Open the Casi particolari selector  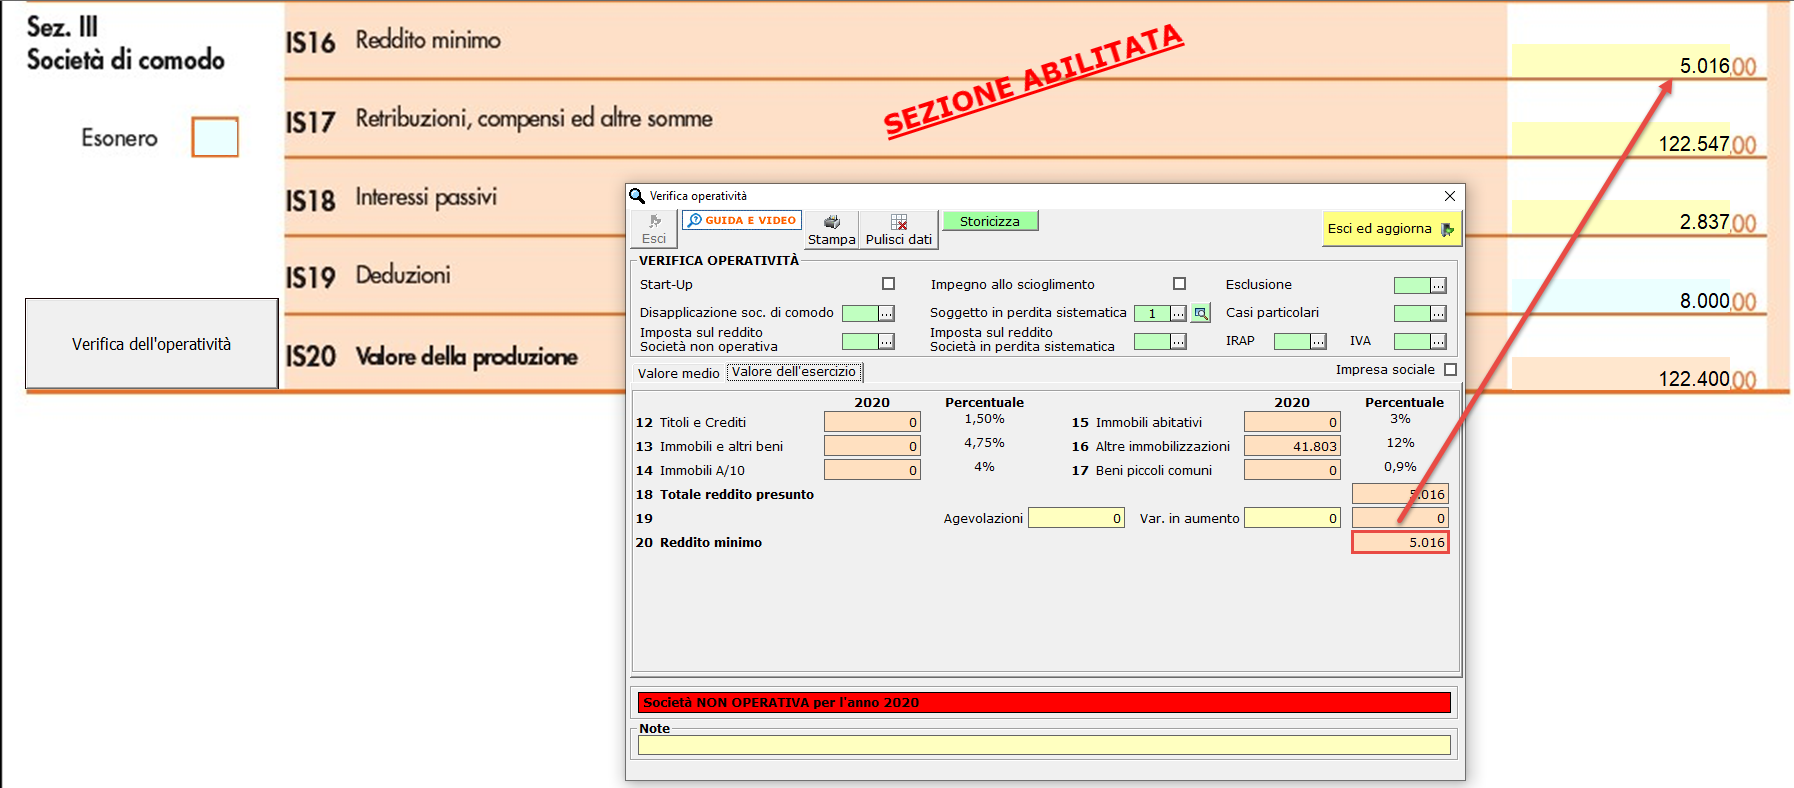(x=1438, y=314)
